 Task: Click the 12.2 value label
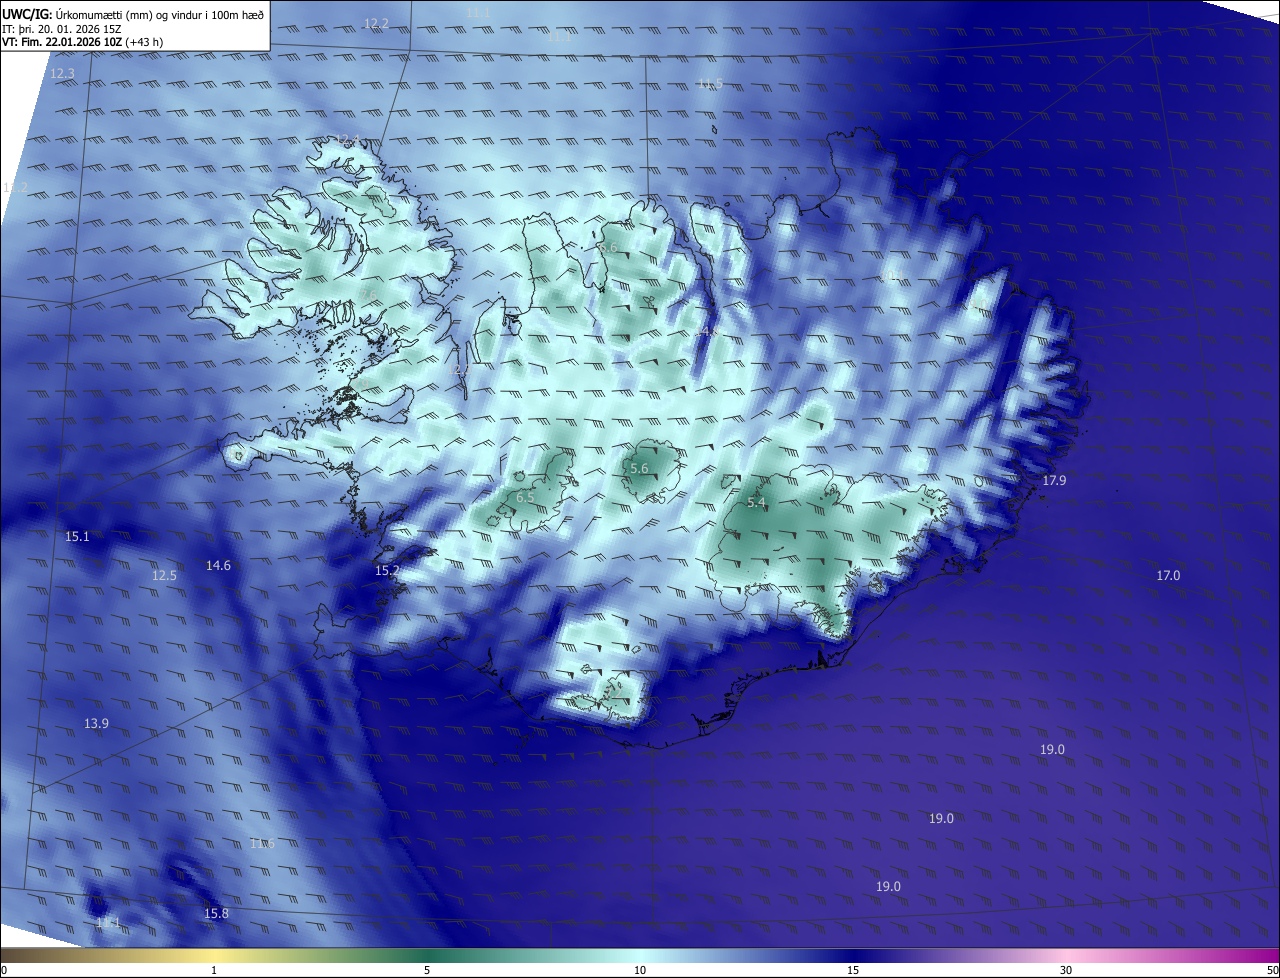point(377,23)
